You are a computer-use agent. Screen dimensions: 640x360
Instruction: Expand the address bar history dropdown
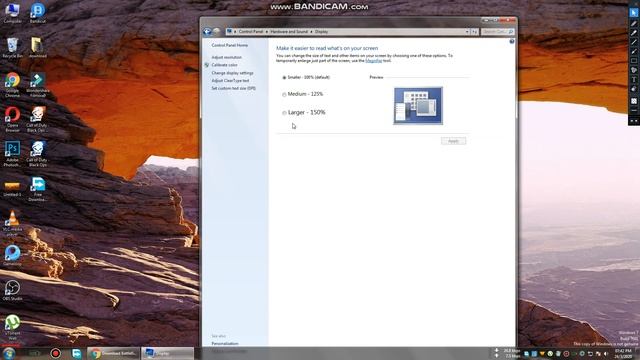pos(467,31)
